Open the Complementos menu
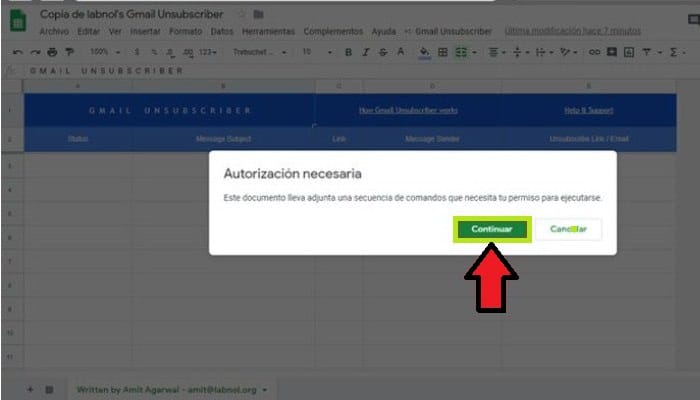The image size is (700, 400). click(333, 31)
